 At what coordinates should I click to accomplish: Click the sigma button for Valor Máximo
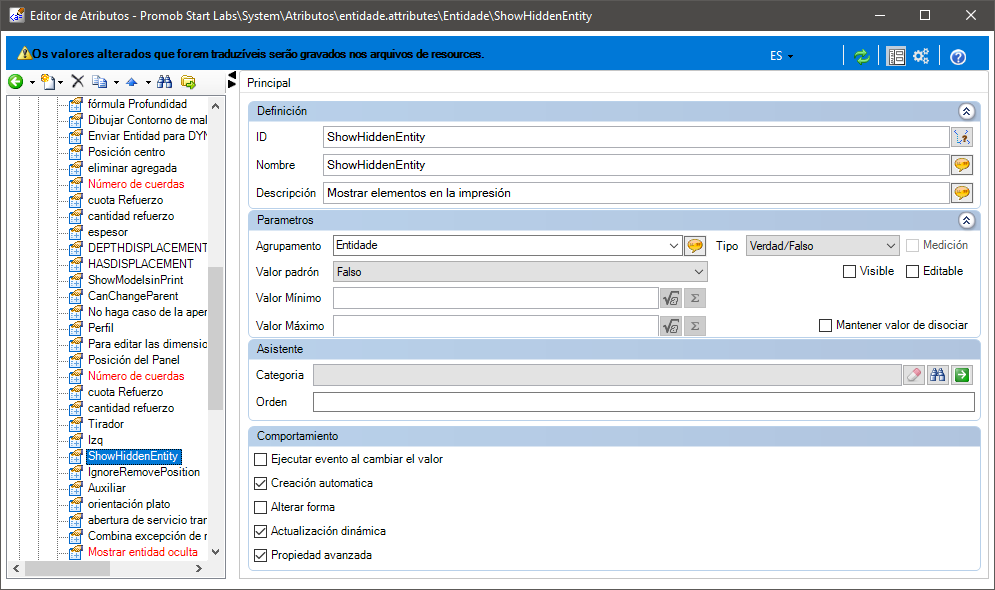[x=695, y=326]
